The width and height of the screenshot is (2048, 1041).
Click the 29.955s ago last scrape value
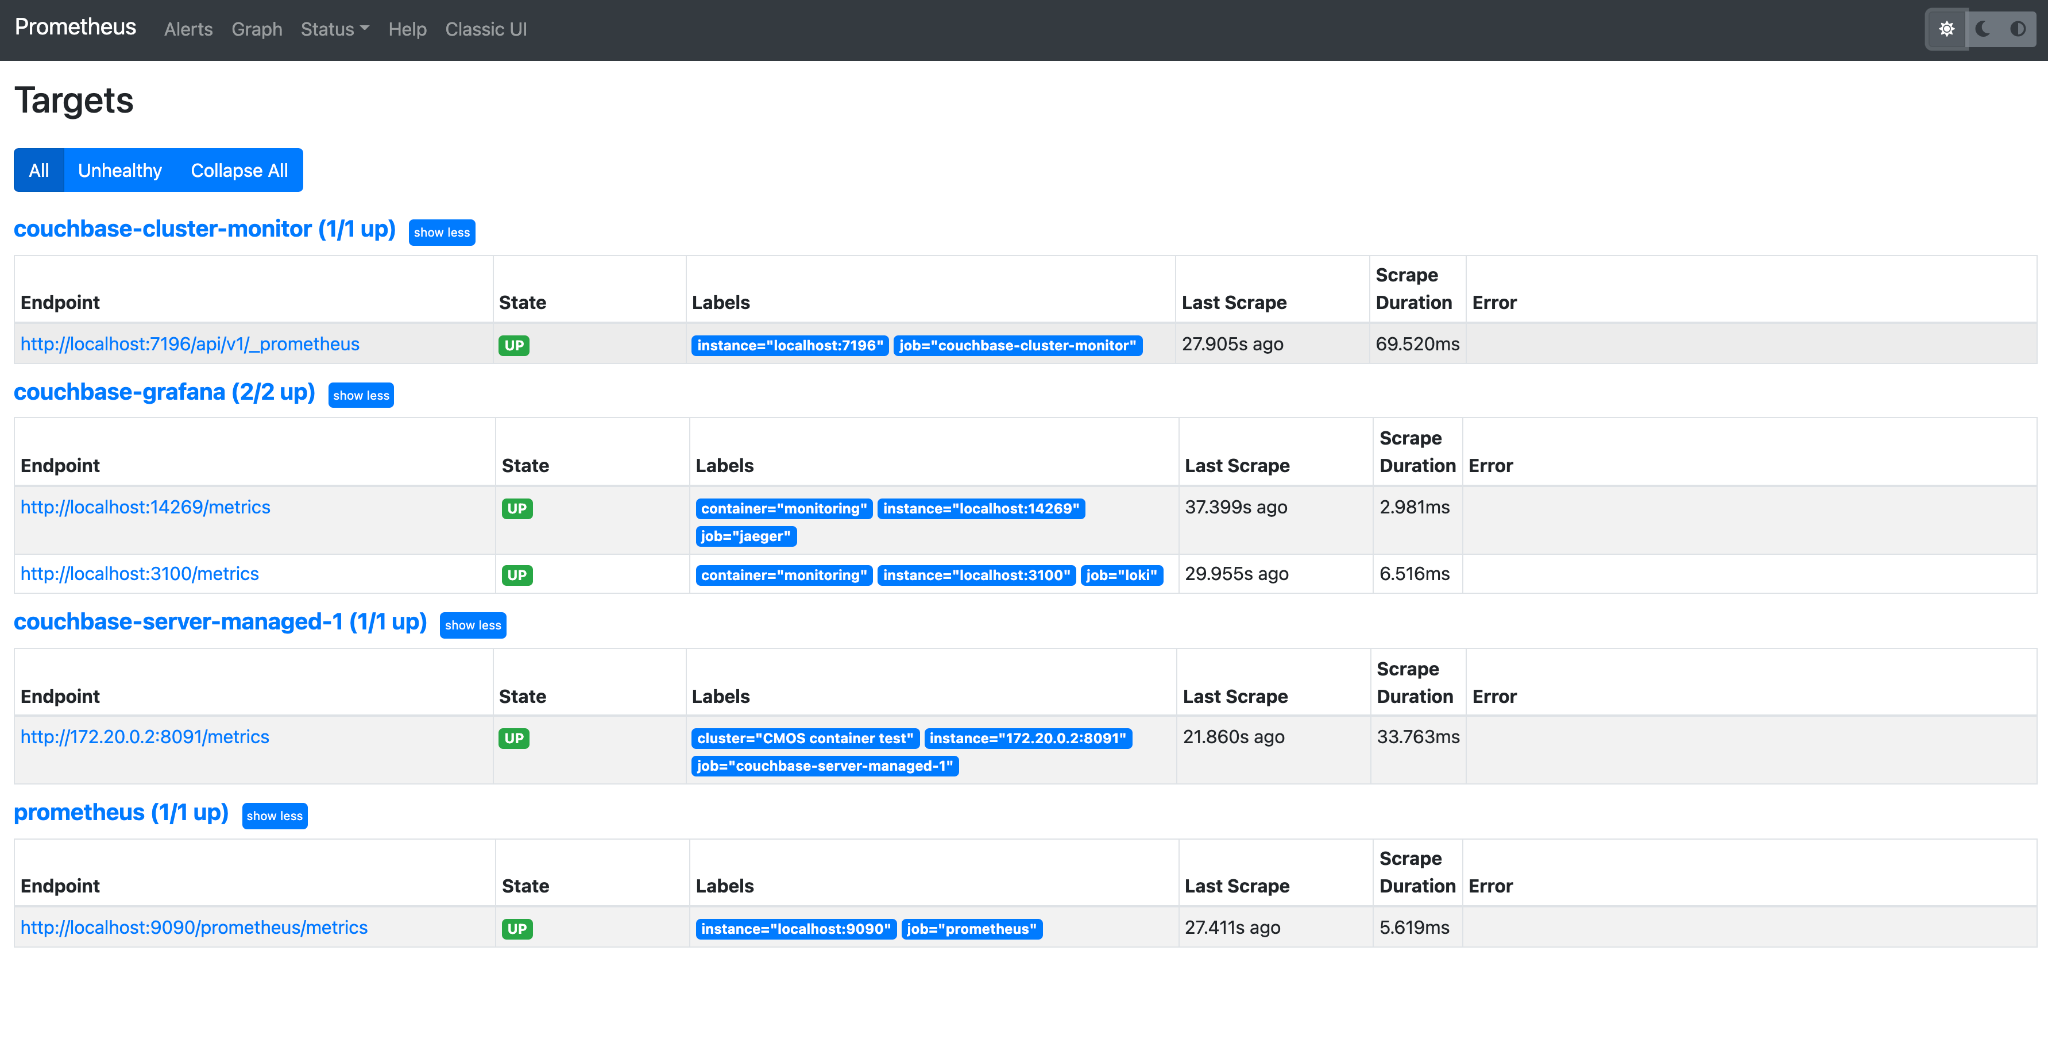[x=1236, y=574]
